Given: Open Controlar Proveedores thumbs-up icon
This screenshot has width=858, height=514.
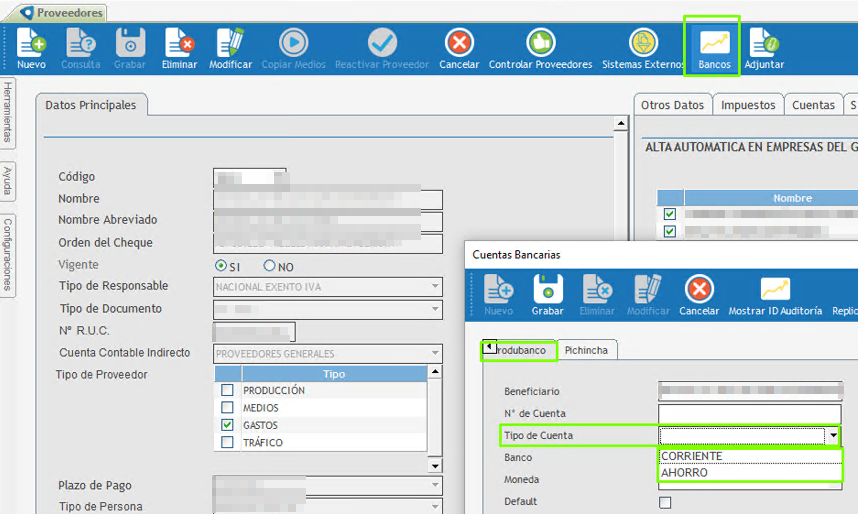Looking at the screenshot, I should (541, 43).
